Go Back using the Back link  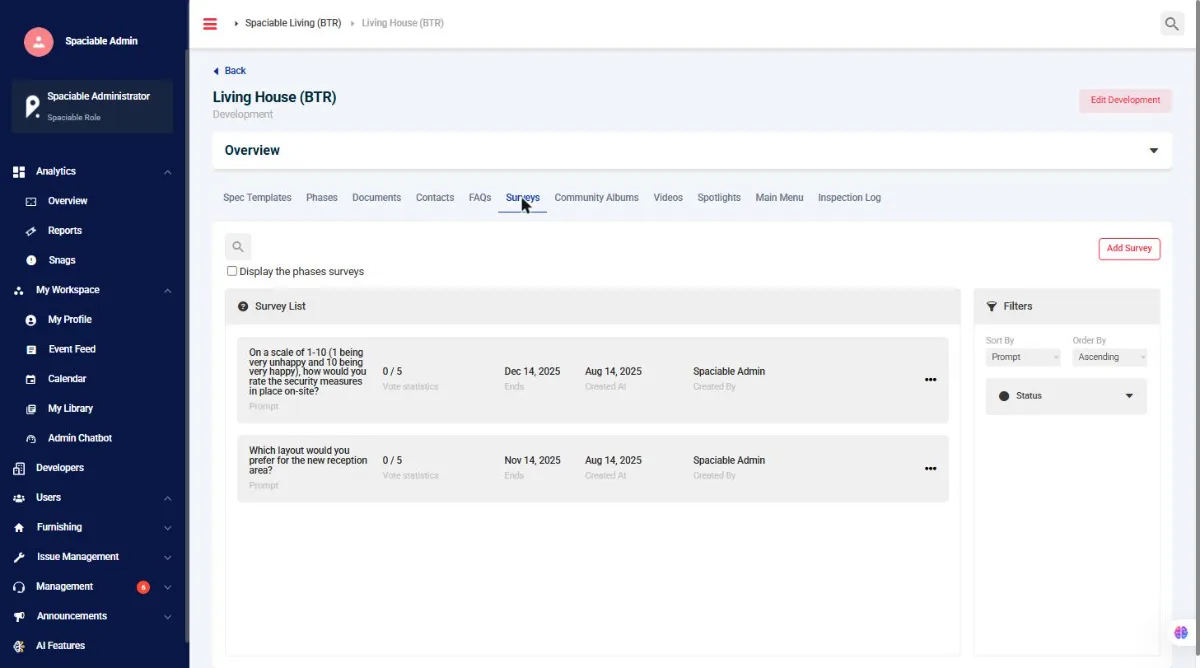(229, 71)
